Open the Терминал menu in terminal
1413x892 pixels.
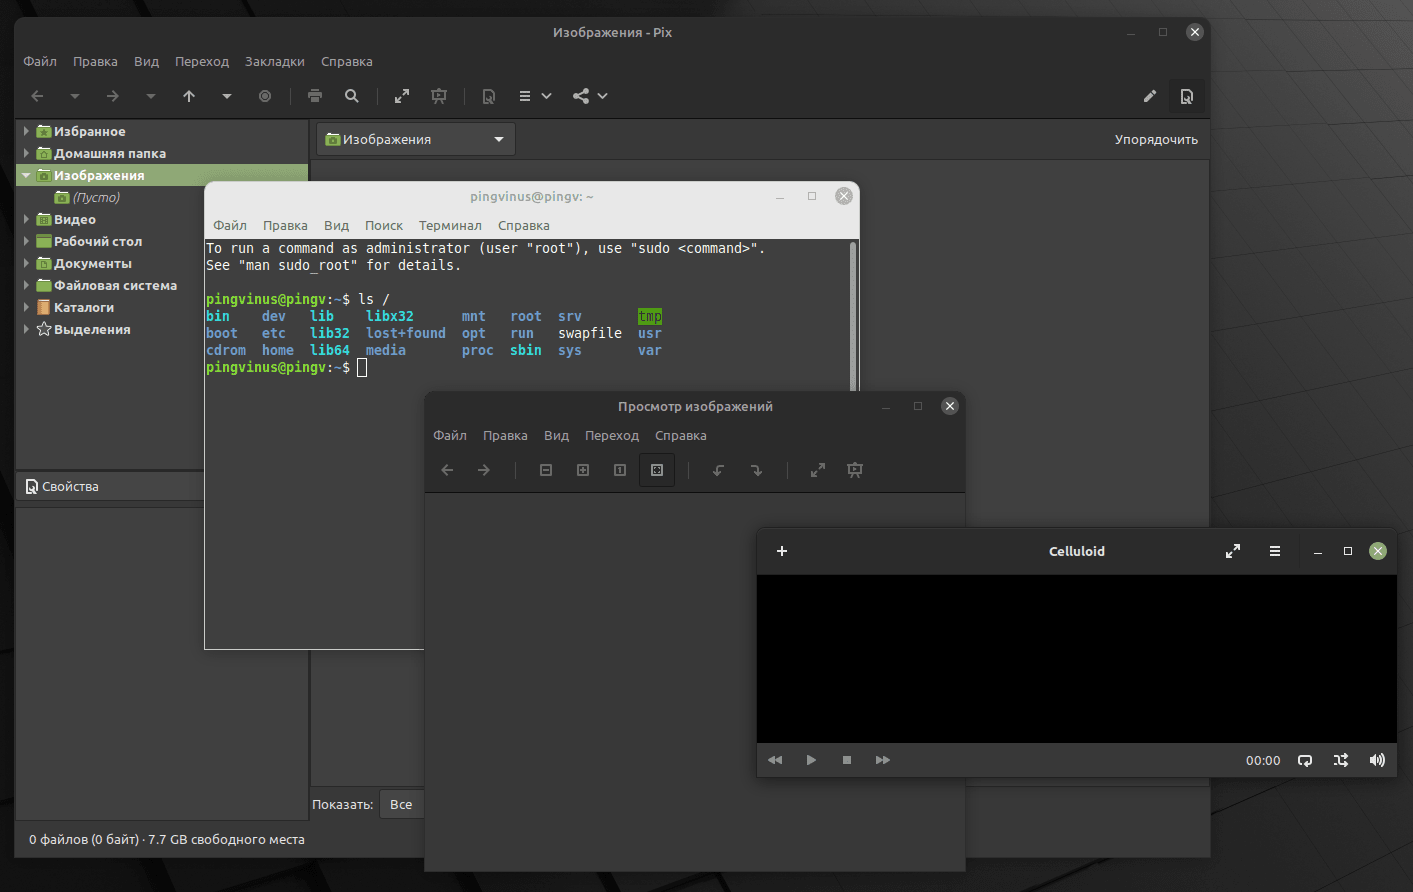(450, 225)
